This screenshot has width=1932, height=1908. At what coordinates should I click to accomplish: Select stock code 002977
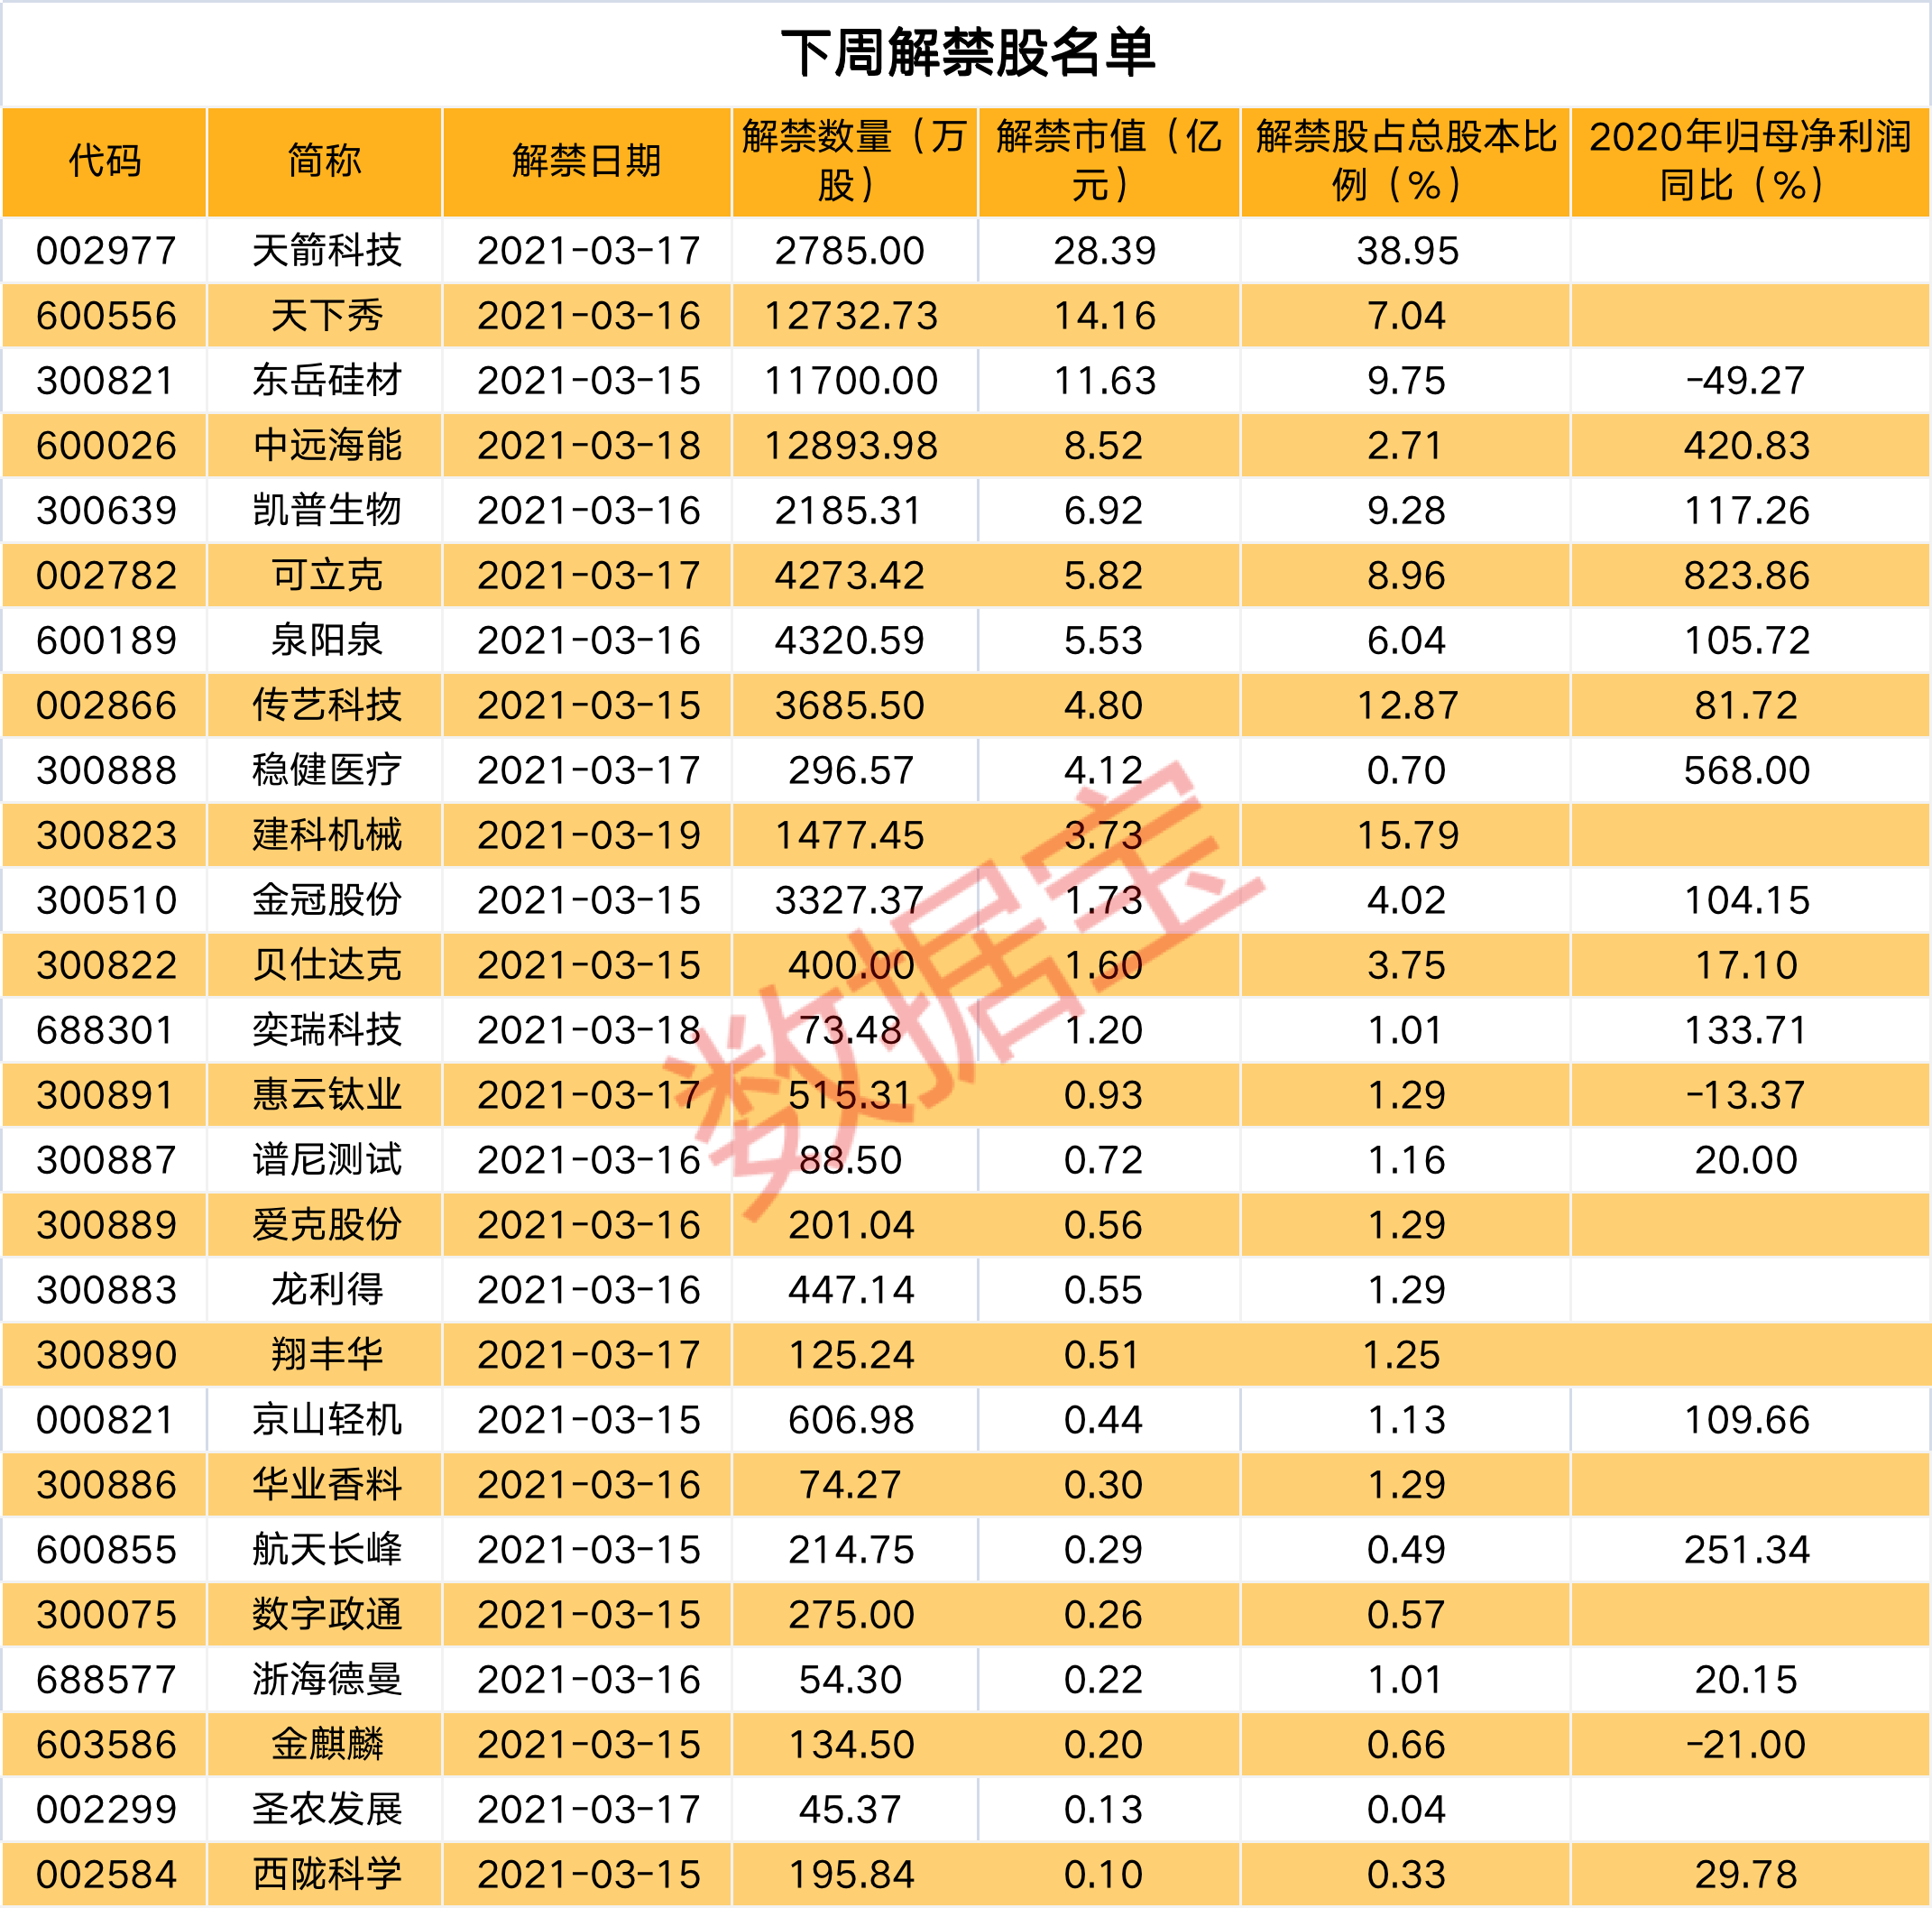click(x=106, y=250)
